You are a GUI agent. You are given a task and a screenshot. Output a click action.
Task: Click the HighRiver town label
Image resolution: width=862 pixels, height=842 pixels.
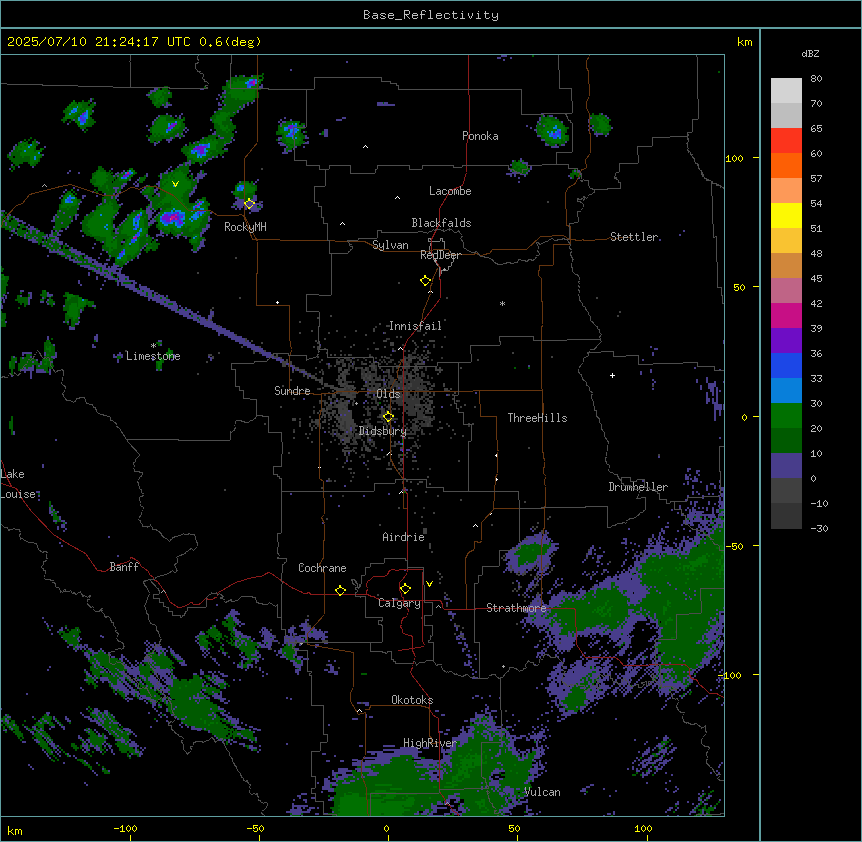tap(430, 743)
